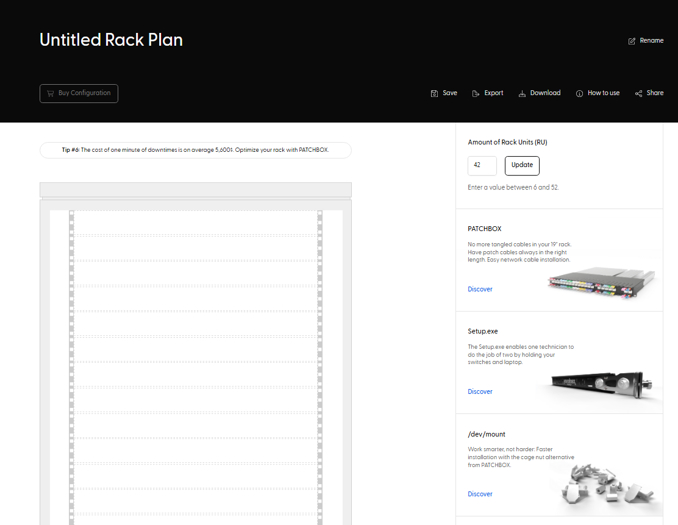Click the Download arrow icon

pos(522,93)
